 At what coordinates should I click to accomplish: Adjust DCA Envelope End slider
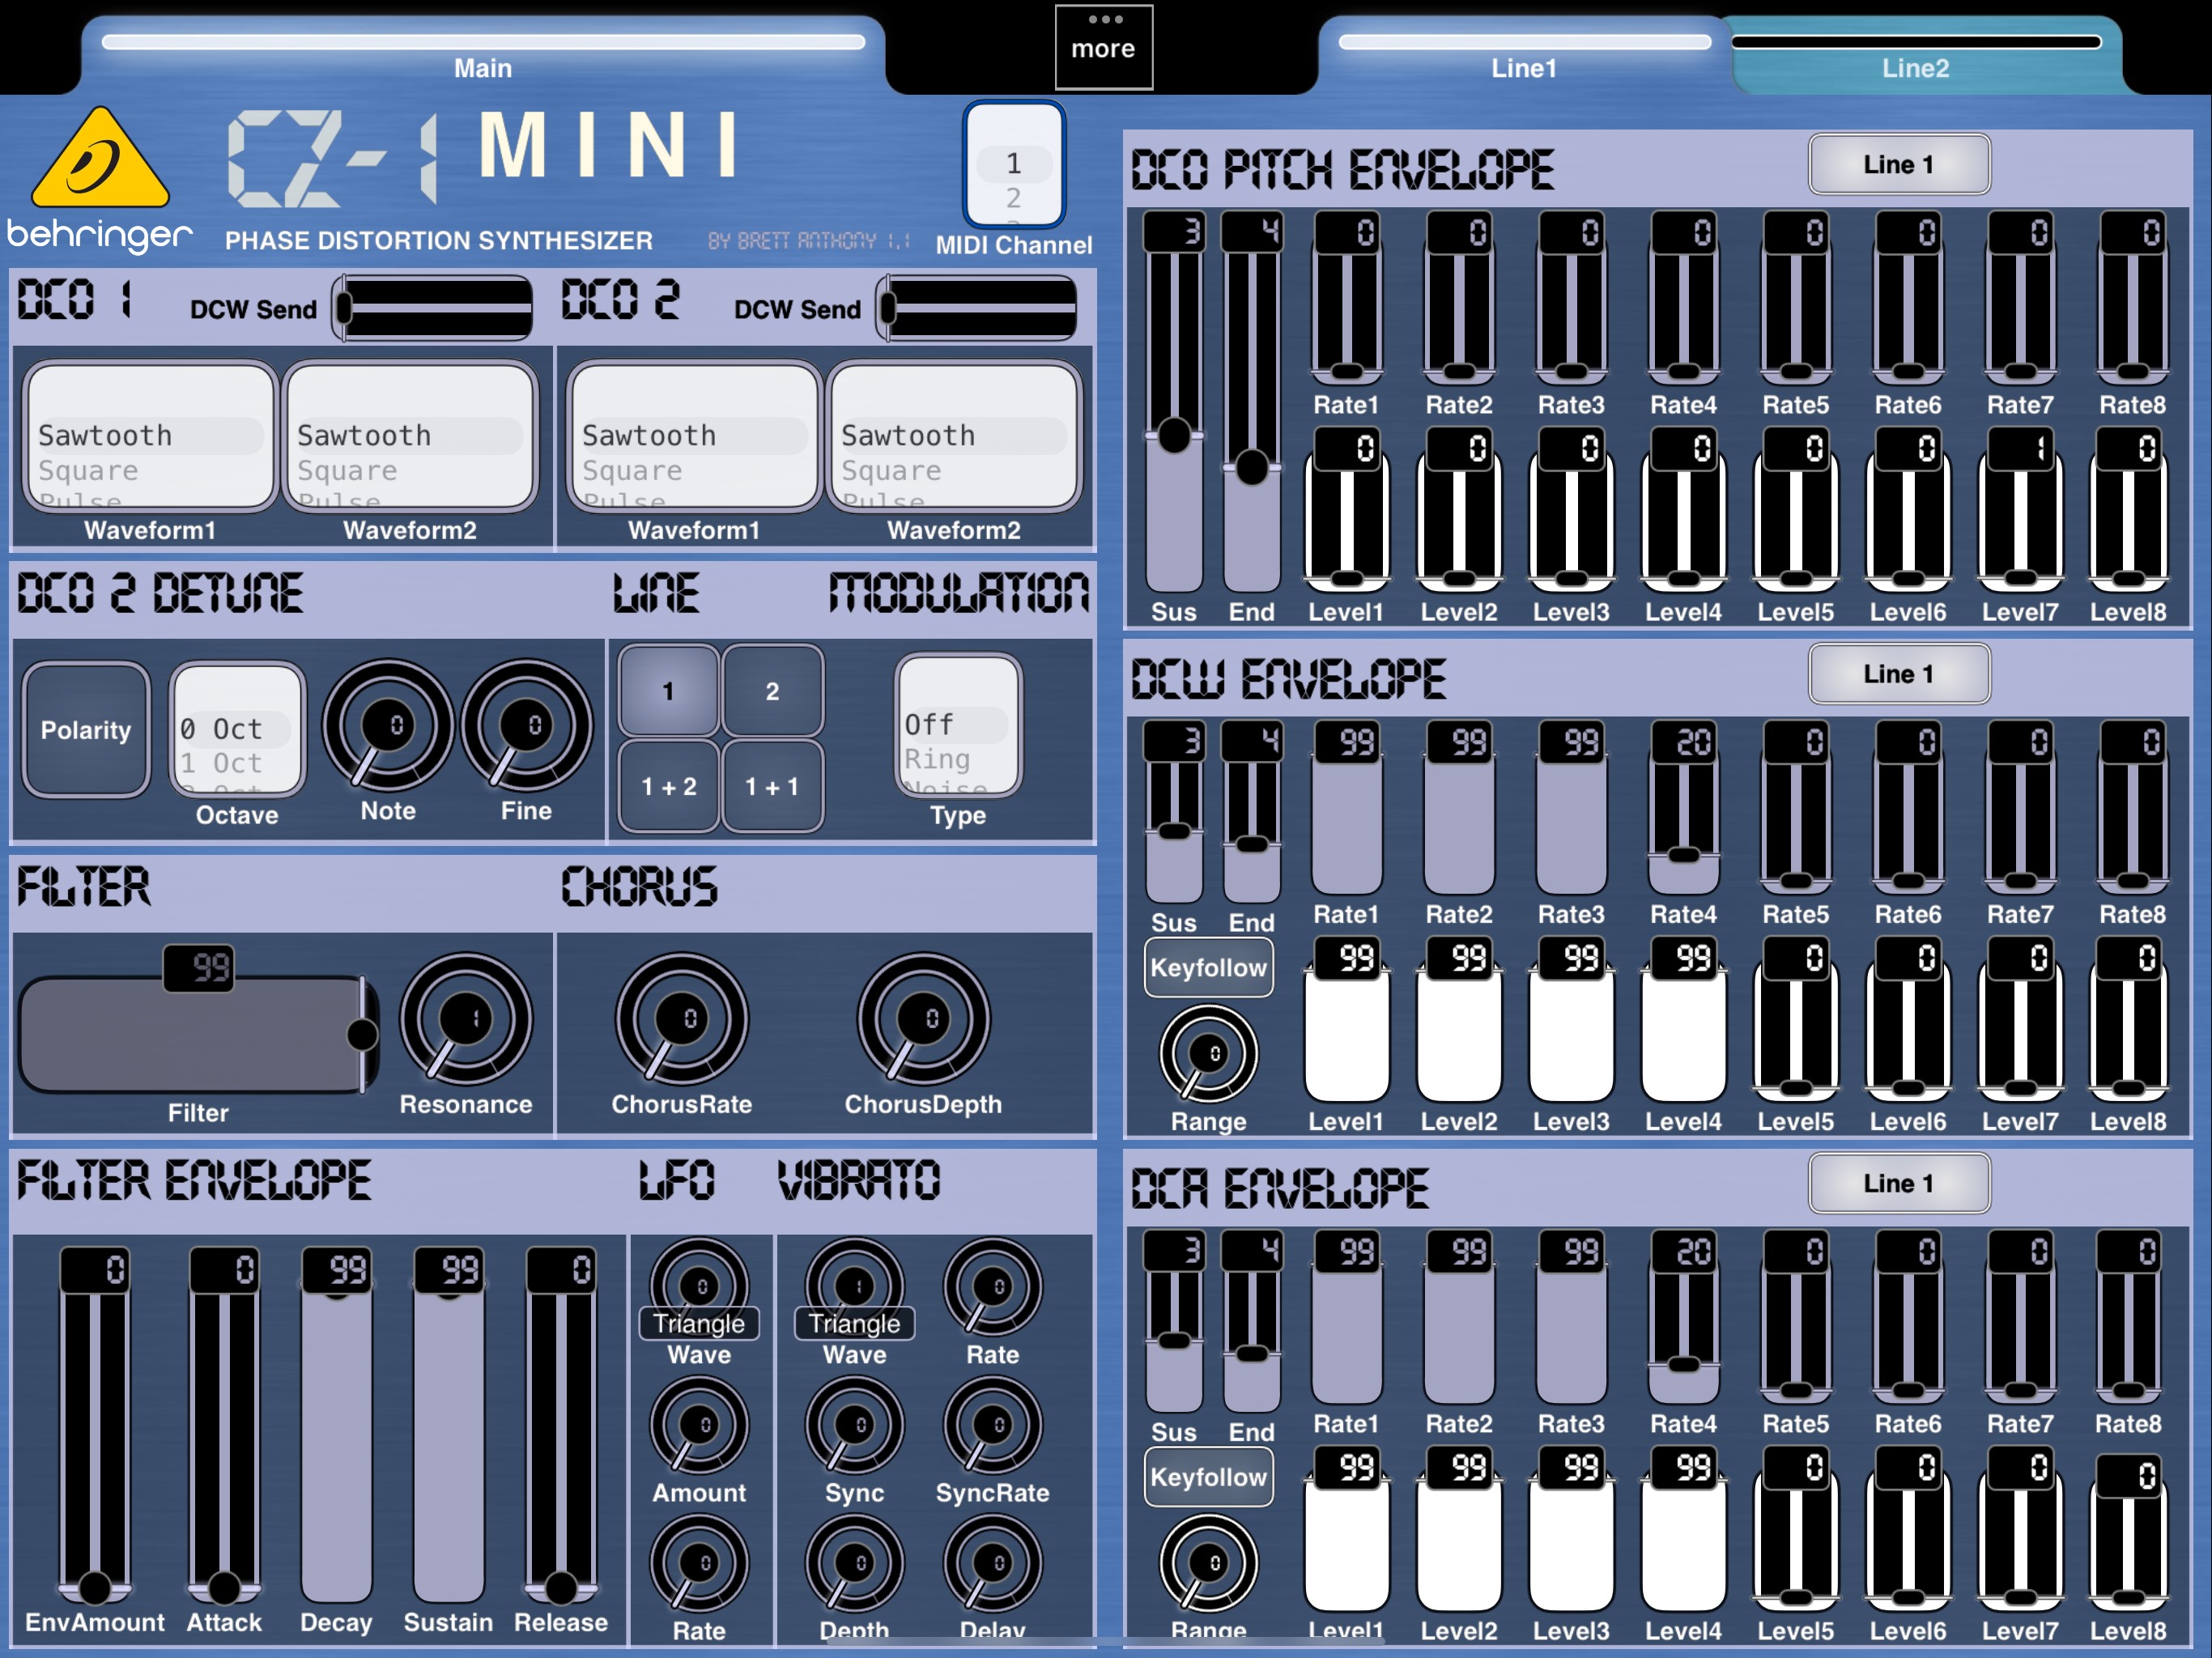click(x=1252, y=1322)
